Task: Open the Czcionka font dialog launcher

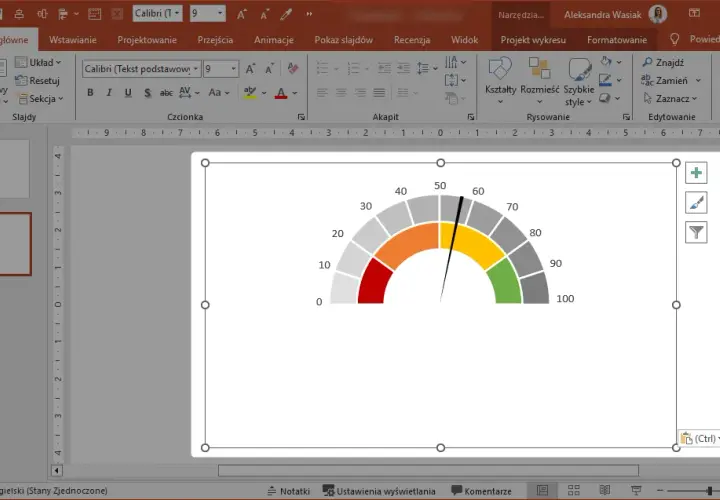Action: [301, 117]
